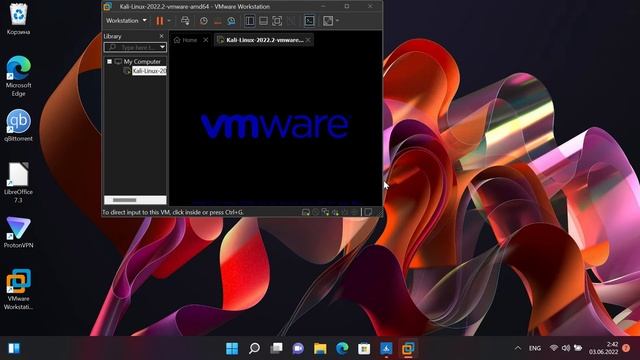The image size is (640, 360).
Task: Open the power options arrow beside Pause
Action: pos(169,21)
